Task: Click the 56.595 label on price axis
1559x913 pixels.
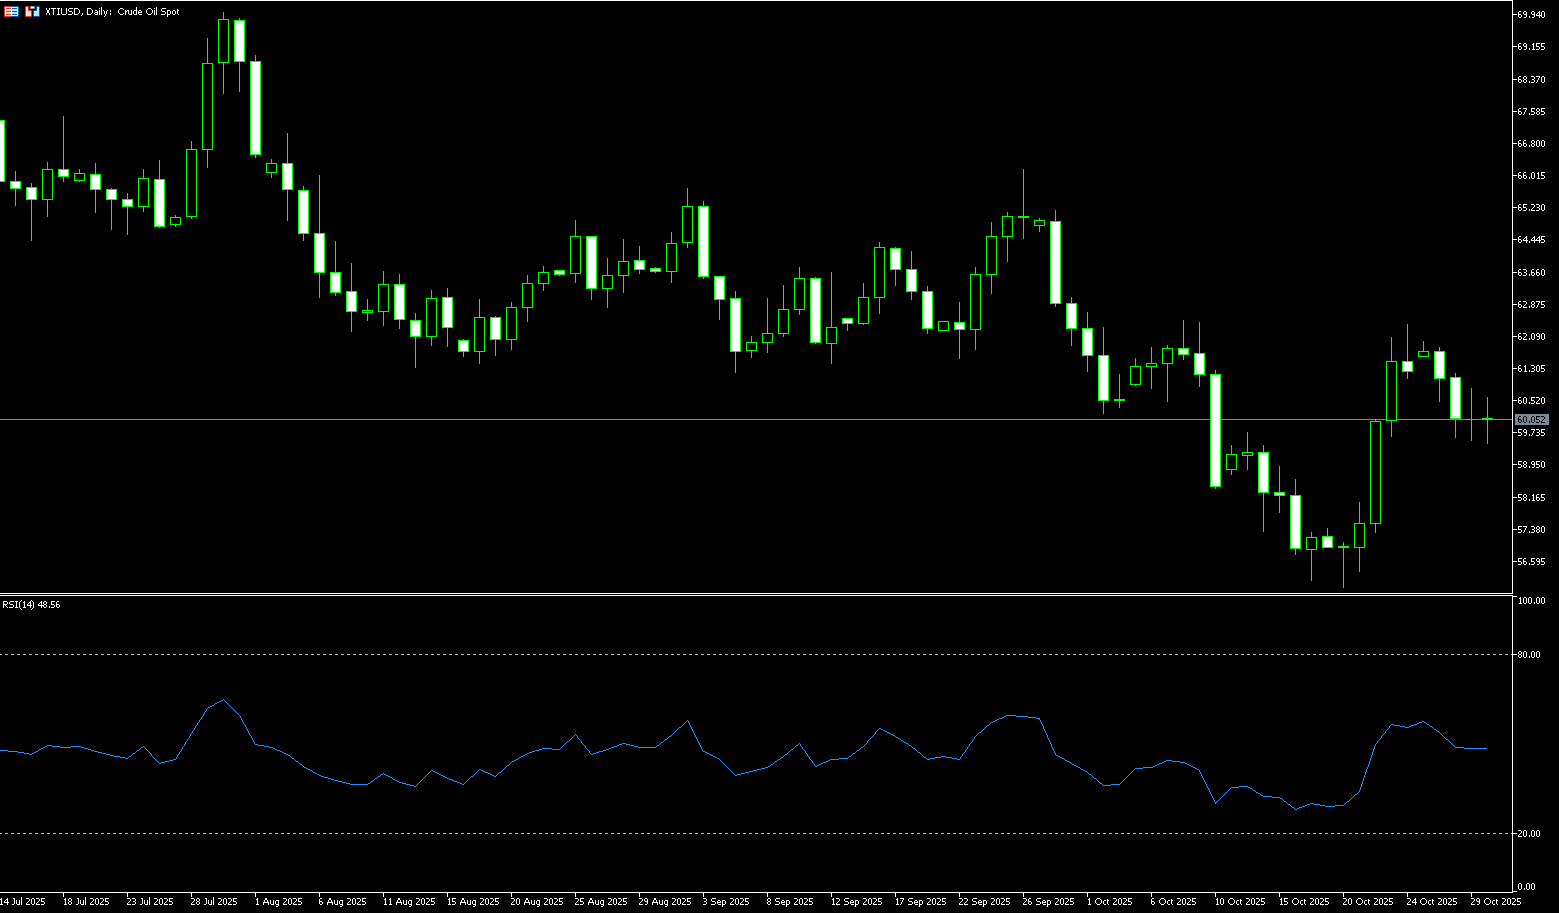Action: [x=1531, y=562]
